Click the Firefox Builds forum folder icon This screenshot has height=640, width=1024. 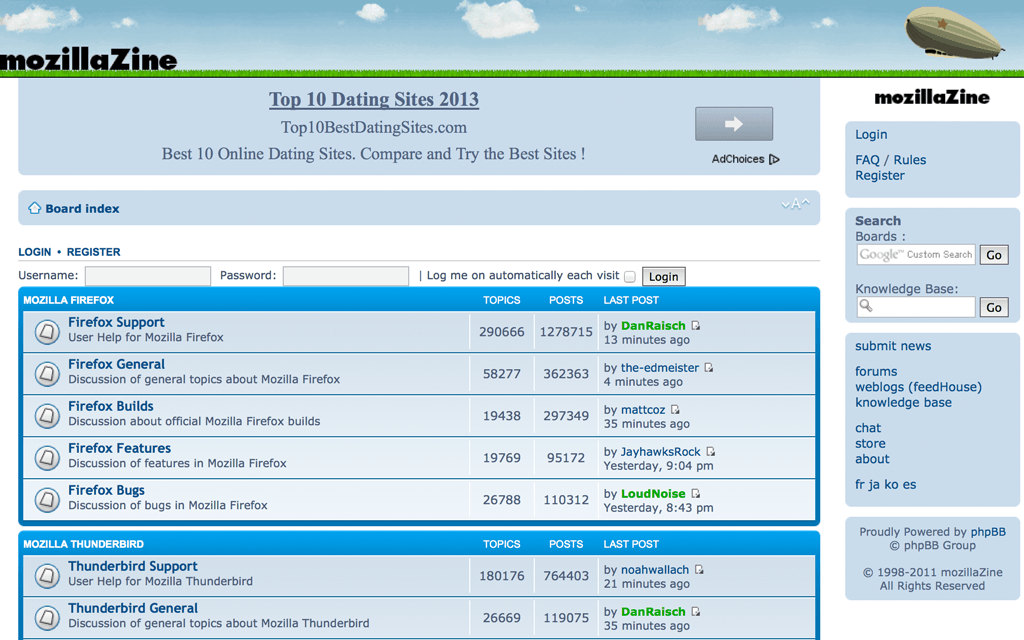coord(47,415)
